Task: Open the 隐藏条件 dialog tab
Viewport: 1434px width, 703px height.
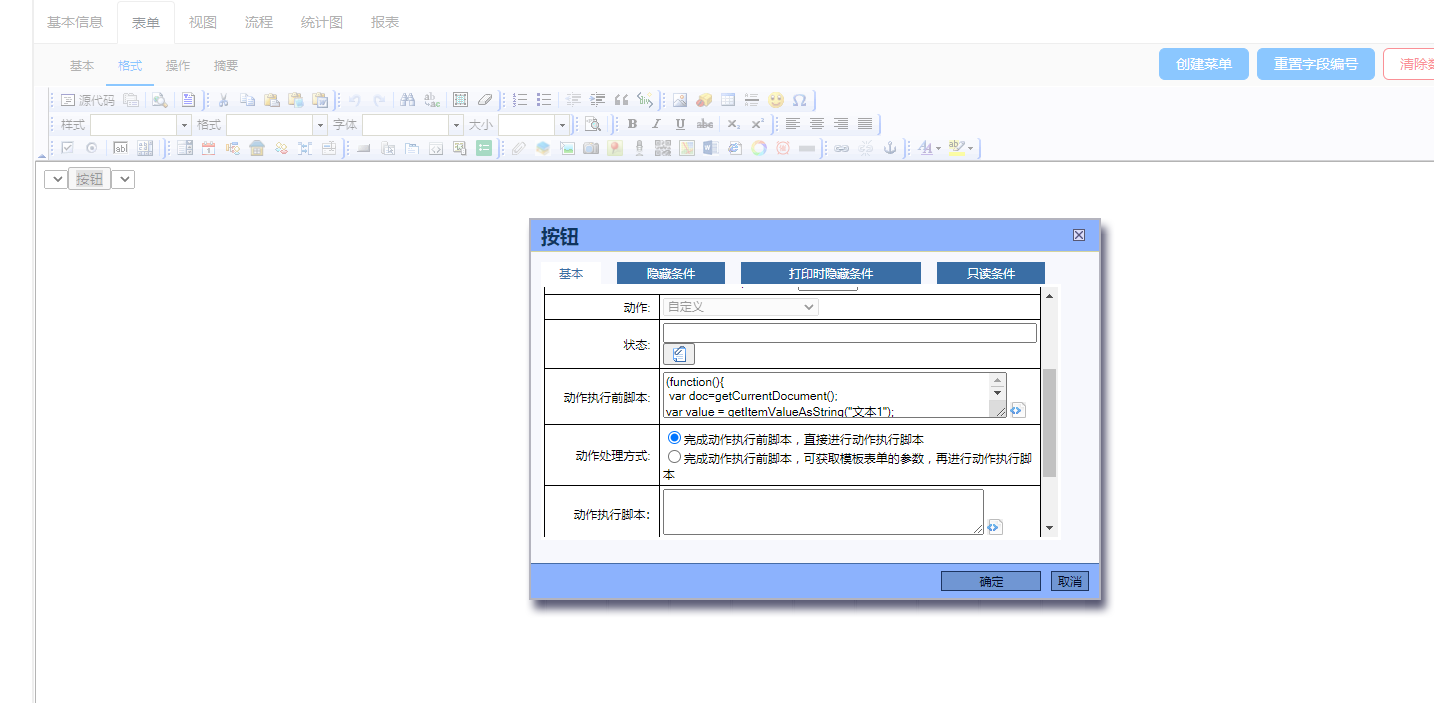Action: (671, 273)
